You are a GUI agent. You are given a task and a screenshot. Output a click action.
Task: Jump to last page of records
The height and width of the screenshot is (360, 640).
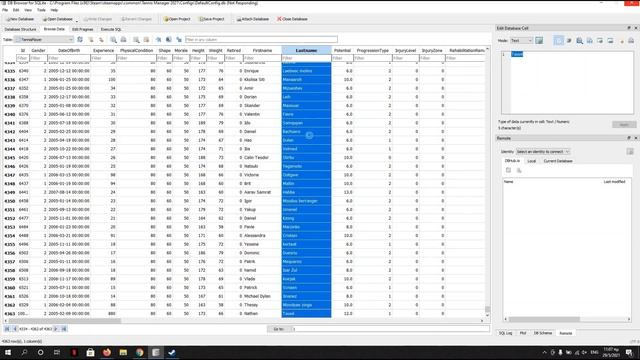[64, 329]
